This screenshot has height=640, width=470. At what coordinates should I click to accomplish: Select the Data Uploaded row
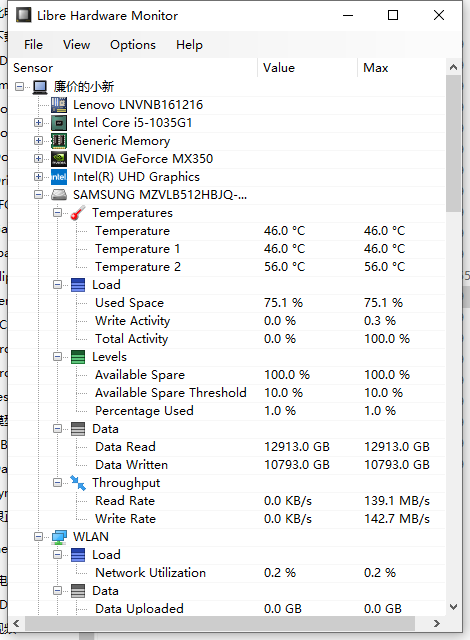pyautogui.click(x=227, y=609)
